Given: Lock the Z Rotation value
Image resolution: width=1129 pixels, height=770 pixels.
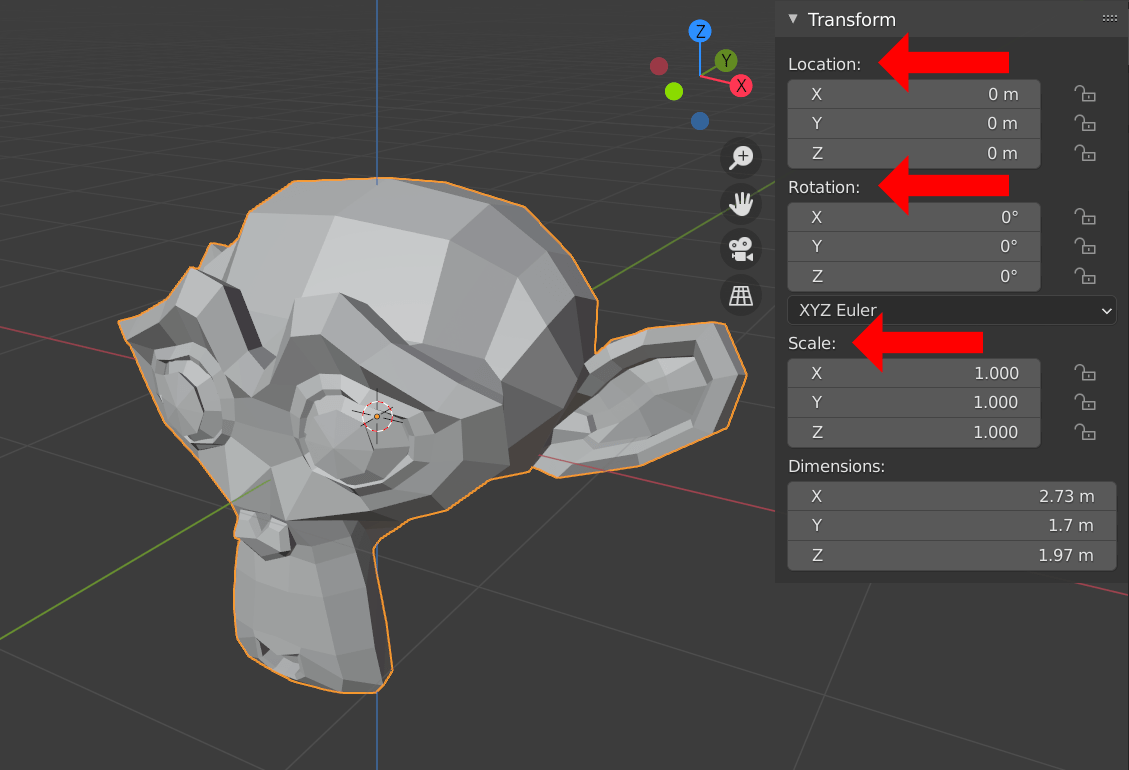Looking at the screenshot, I should pos(1085,277).
